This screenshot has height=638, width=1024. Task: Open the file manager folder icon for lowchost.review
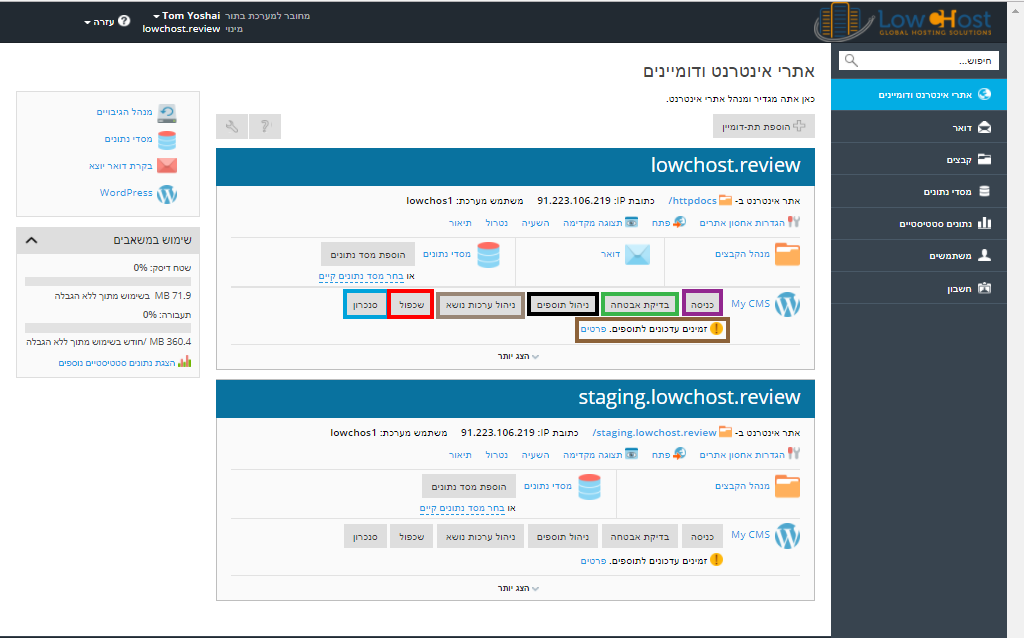tap(788, 255)
